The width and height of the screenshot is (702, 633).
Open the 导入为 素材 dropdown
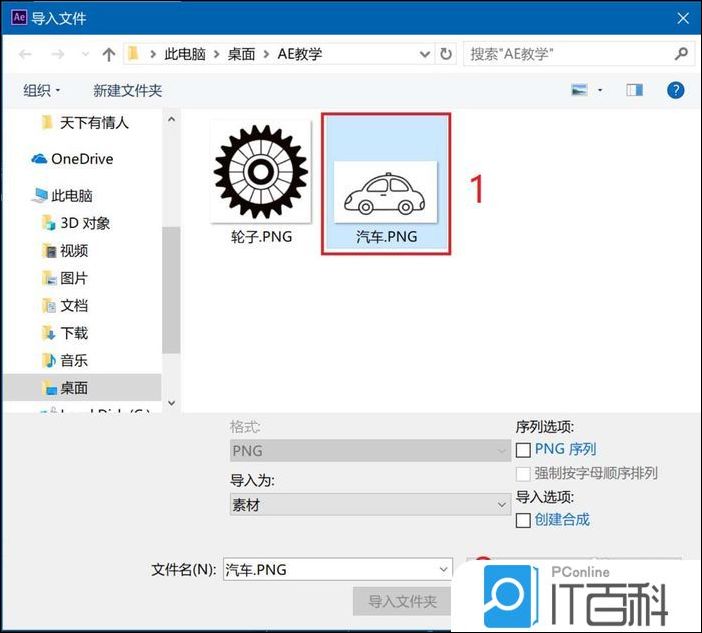370,505
